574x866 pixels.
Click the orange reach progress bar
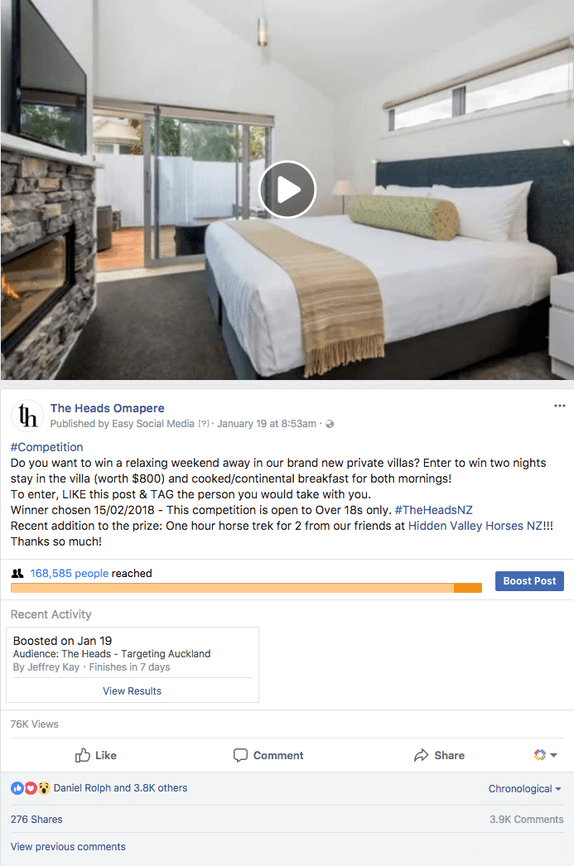click(246, 588)
